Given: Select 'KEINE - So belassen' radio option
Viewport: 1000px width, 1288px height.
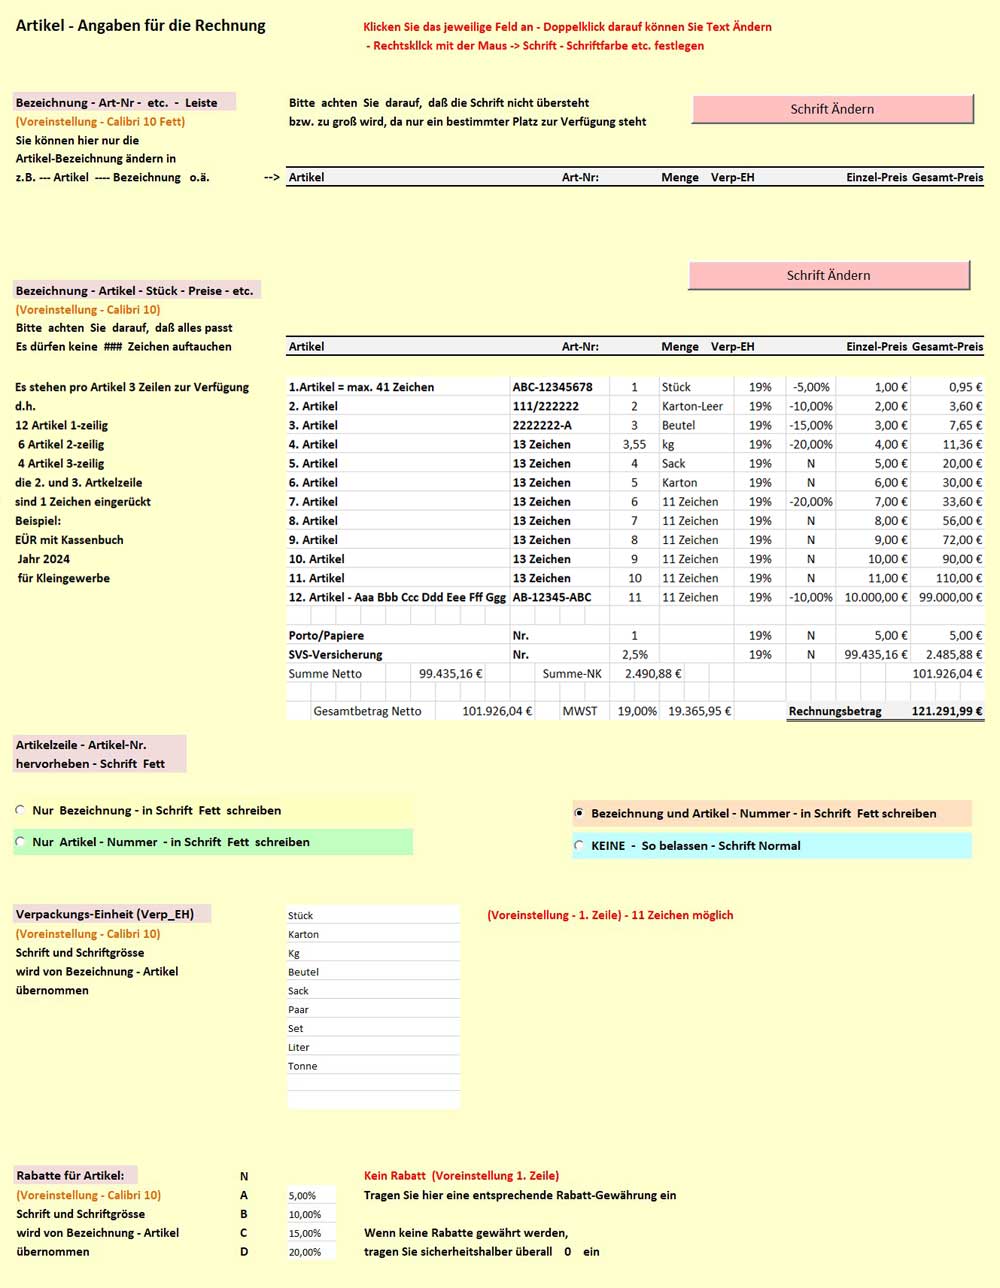Looking at the screenshot, I should pos(579,846).
